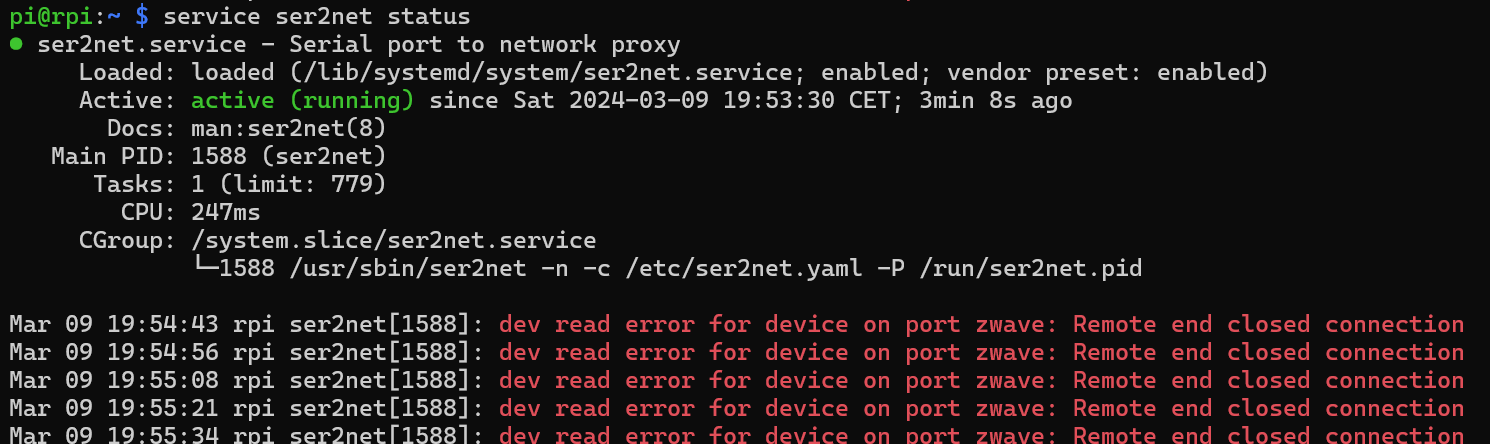This screenshot has height=444, width=1490.
Task: Click the /lib/systemd/system/ser2net.service path
Action: tap(478, 73)
